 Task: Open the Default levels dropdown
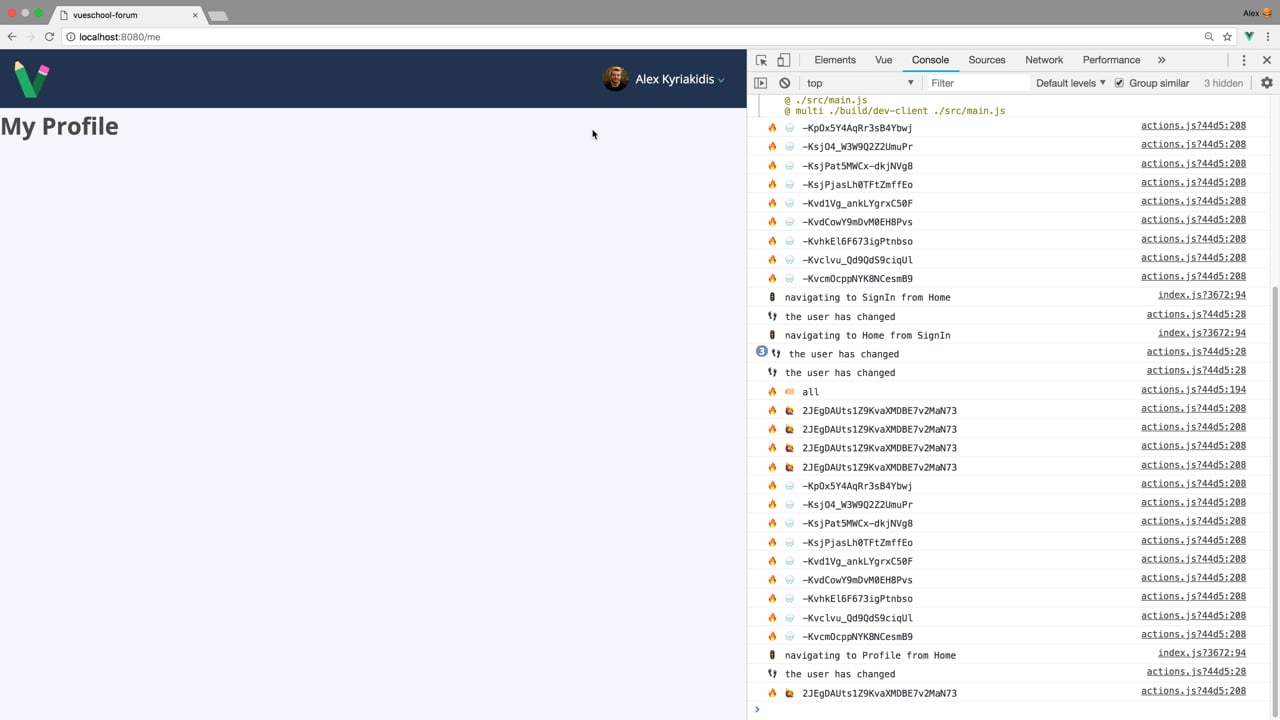pos(1071,83)
